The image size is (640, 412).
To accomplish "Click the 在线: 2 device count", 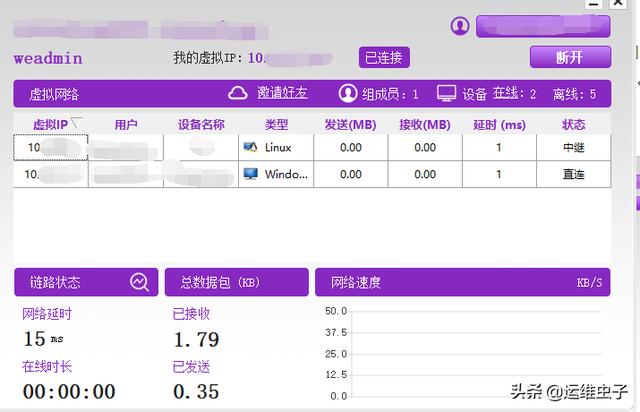I will (514, 94).
